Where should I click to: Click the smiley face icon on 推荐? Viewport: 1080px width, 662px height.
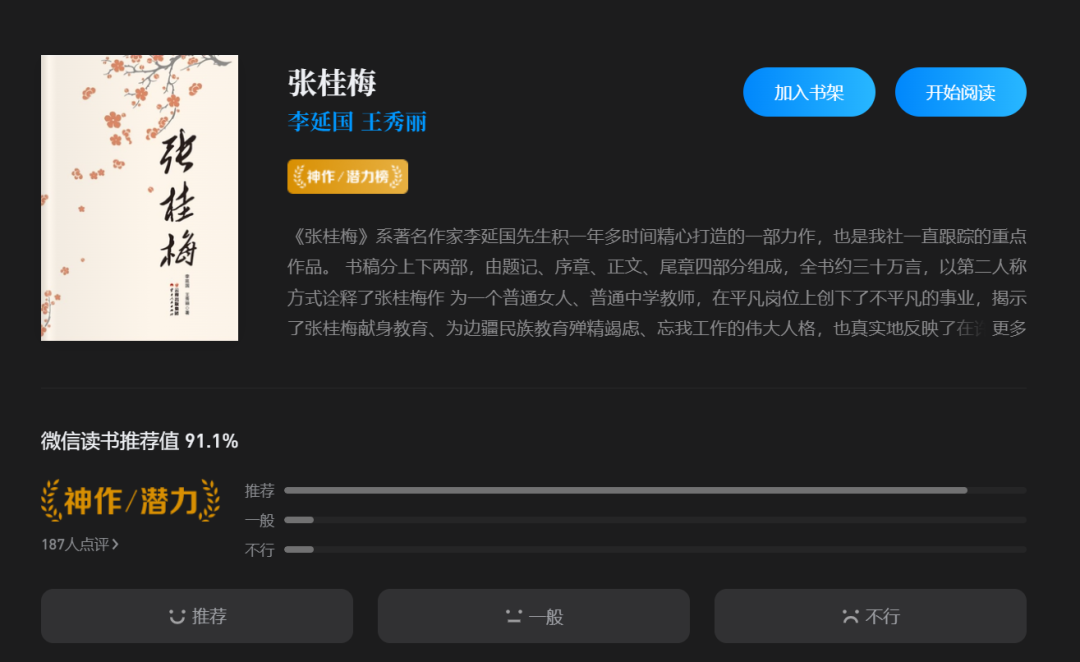point(177,617)
